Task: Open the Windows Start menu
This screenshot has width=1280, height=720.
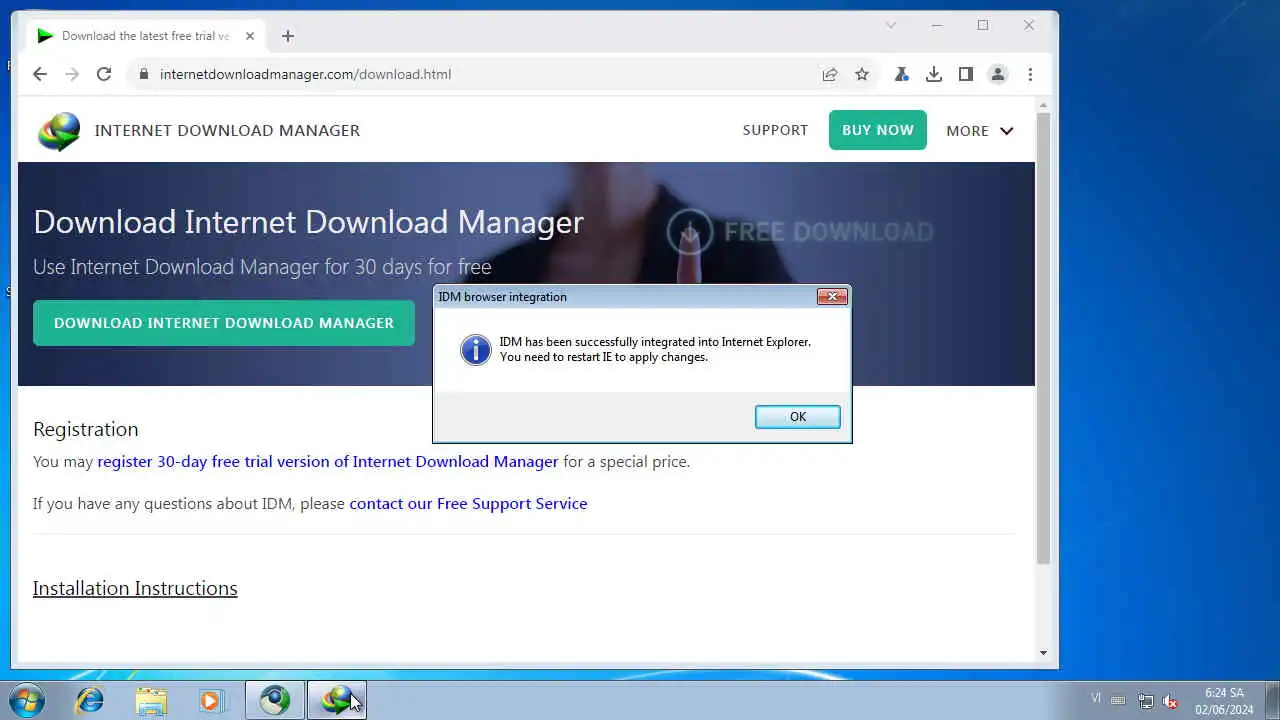Action: pos(26,700)
